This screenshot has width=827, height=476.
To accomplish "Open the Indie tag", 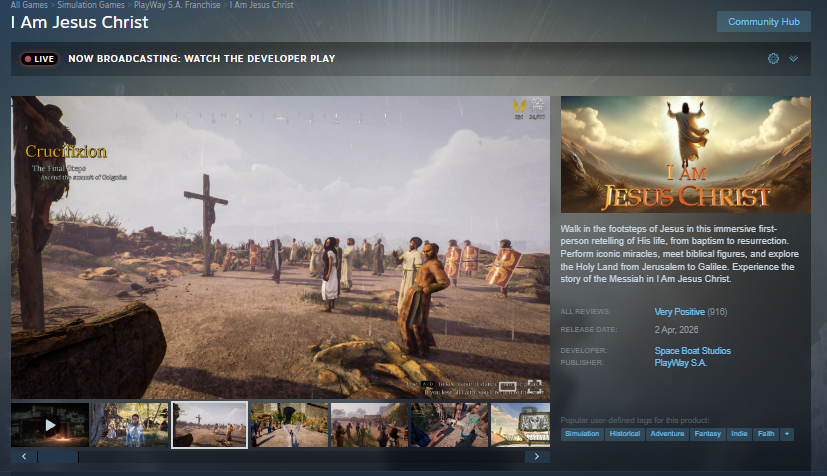I will [739, 434].
